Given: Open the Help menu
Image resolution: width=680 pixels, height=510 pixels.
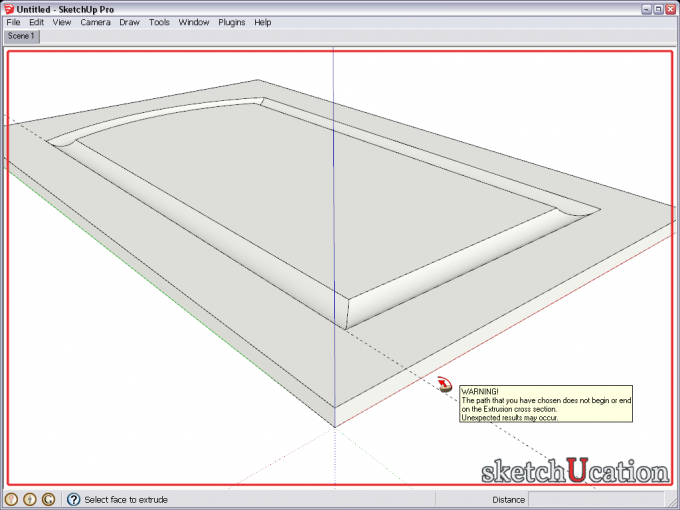Looking at the screenshot, I should (x=262, y=22).
